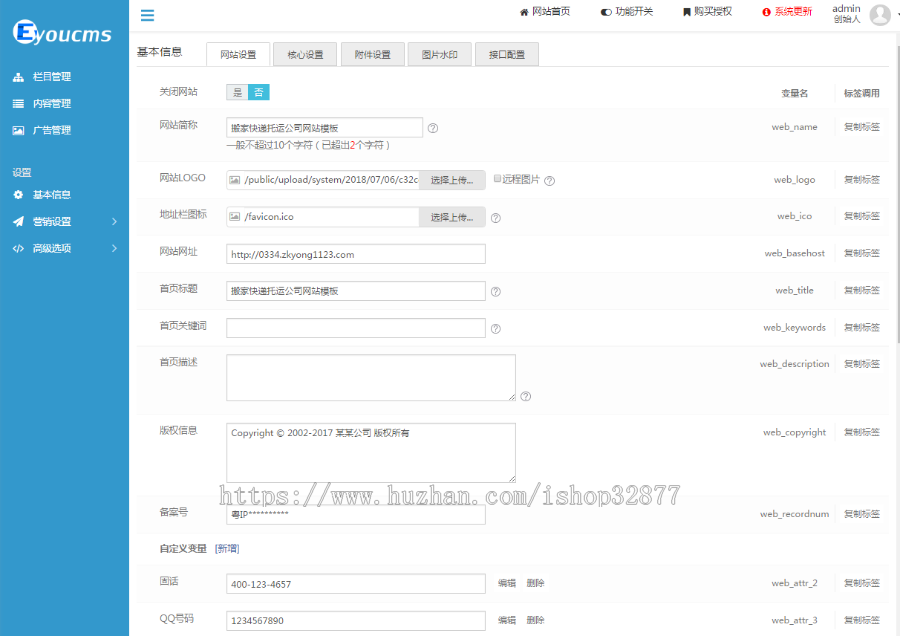The image size is (900, 636).
Task: Click the red alert icon beside 系统更新
Action: [766, 12]
